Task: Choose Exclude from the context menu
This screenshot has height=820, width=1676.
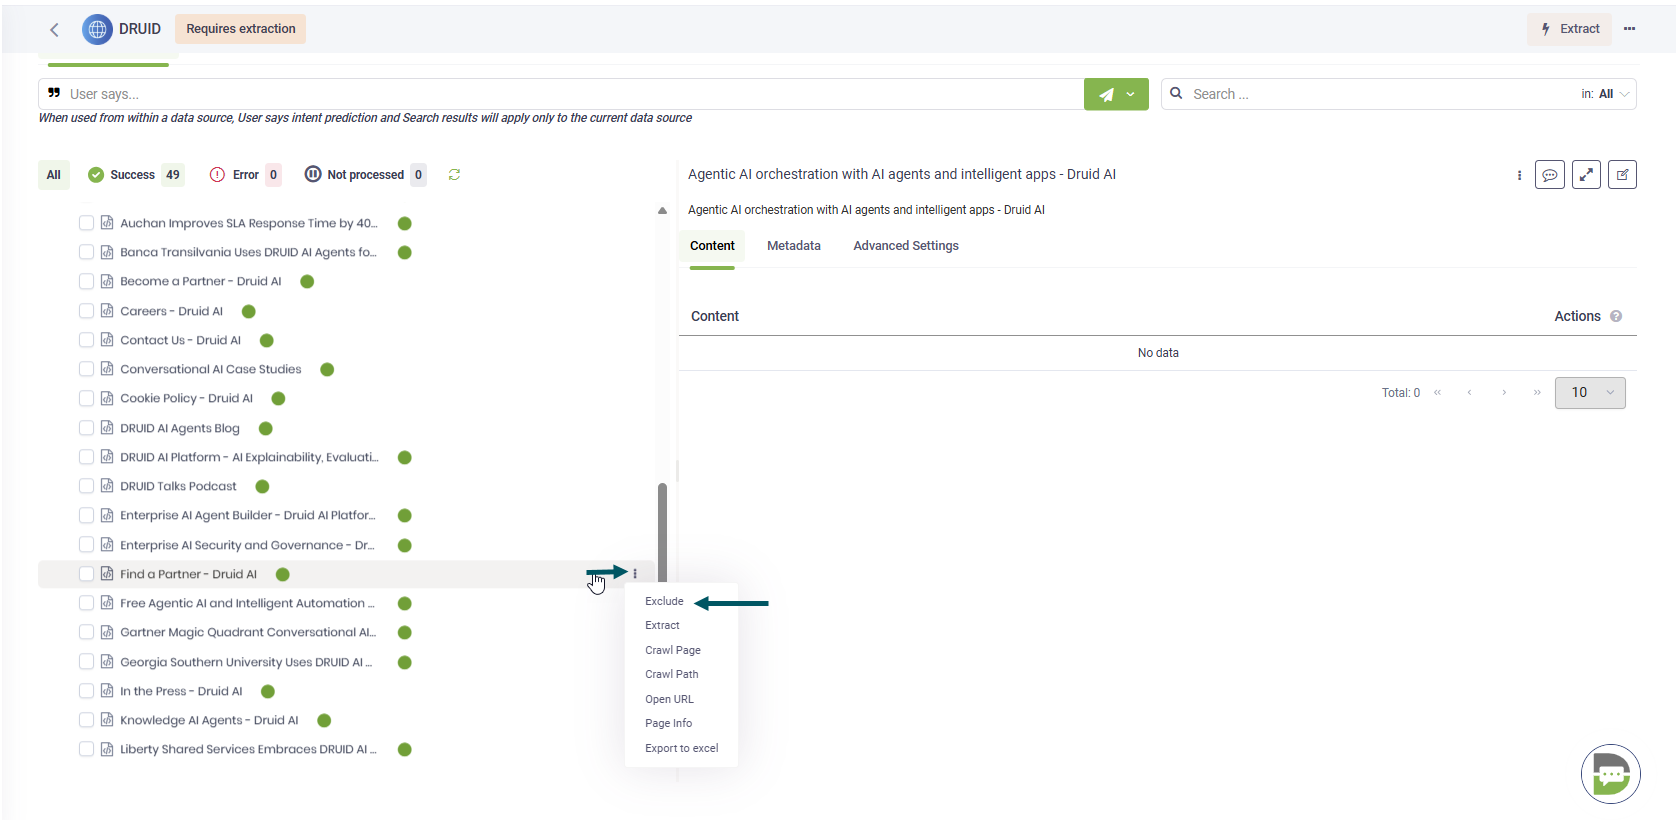Action: pyautogui.click(x=664, y=601)
